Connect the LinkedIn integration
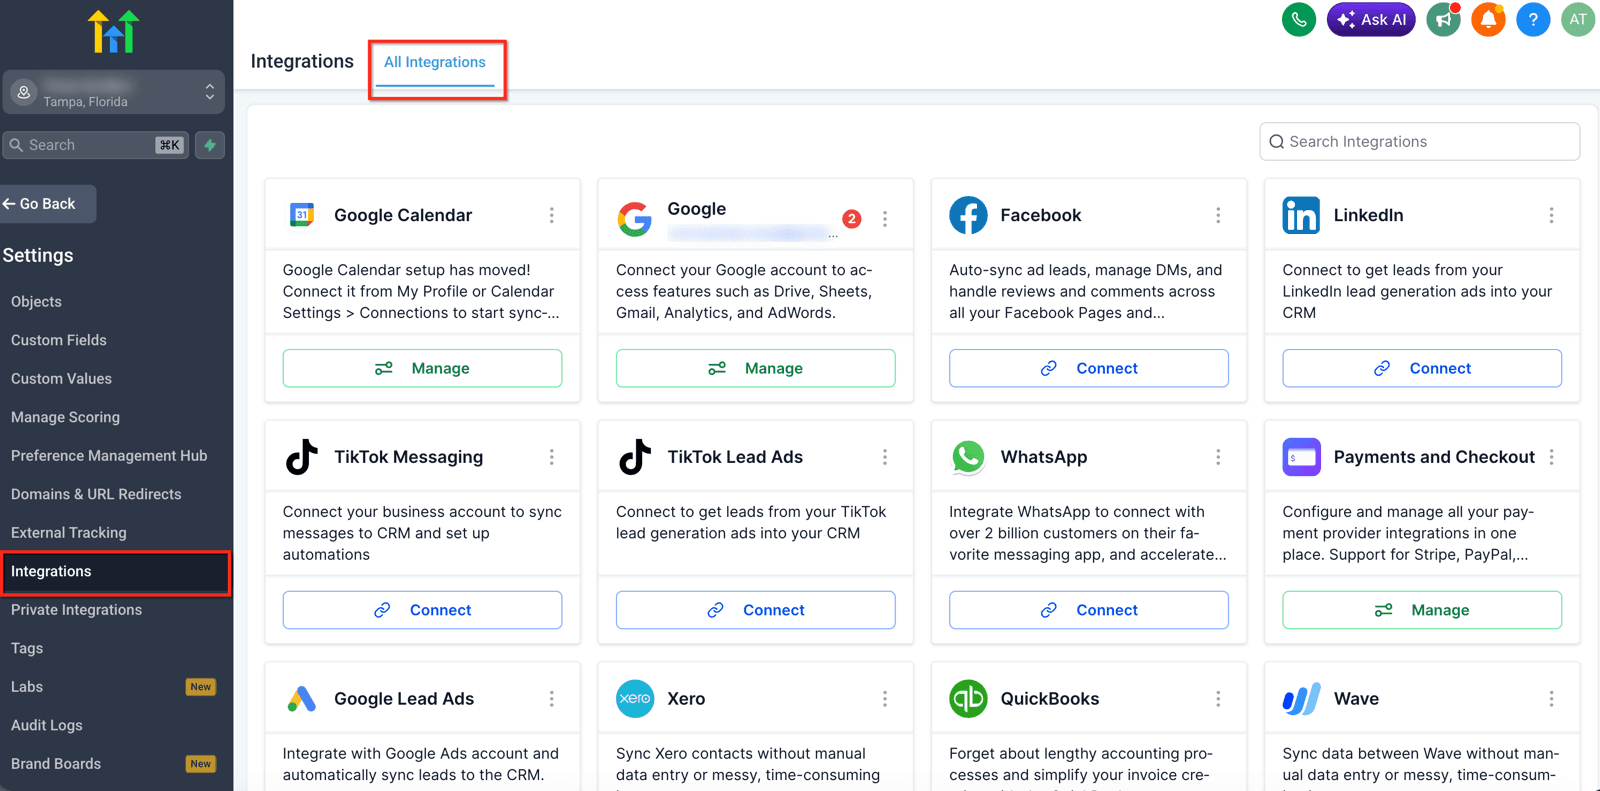This screenshot has height=791, width=1600. tap(1422, 368)
